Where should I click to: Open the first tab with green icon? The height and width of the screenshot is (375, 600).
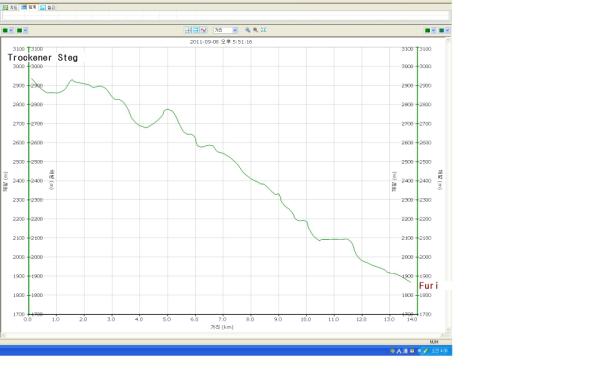(10, 7)
